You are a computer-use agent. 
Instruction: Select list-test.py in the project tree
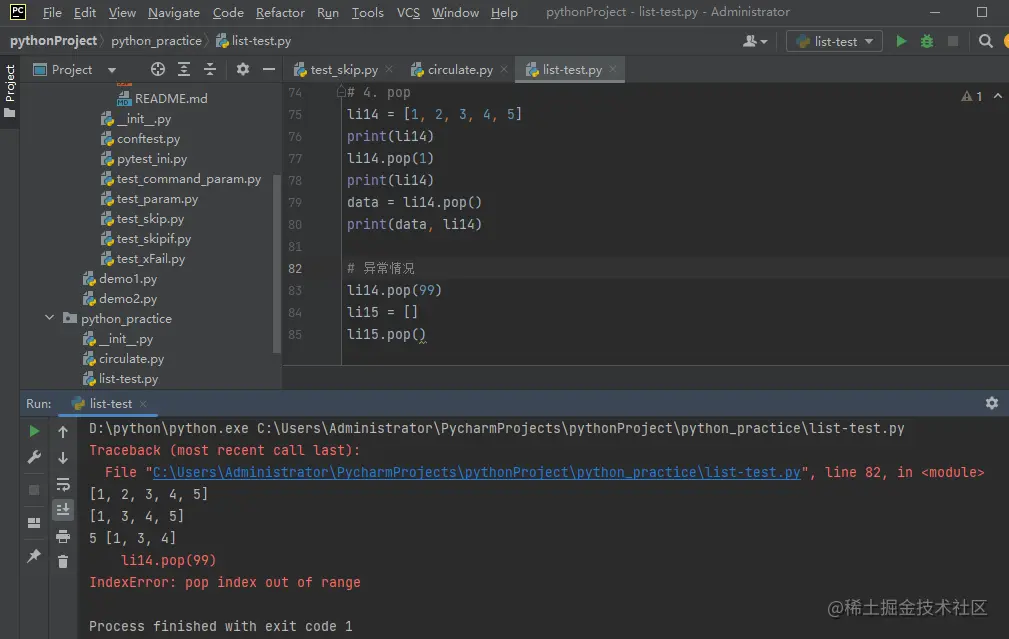(120, 378)
